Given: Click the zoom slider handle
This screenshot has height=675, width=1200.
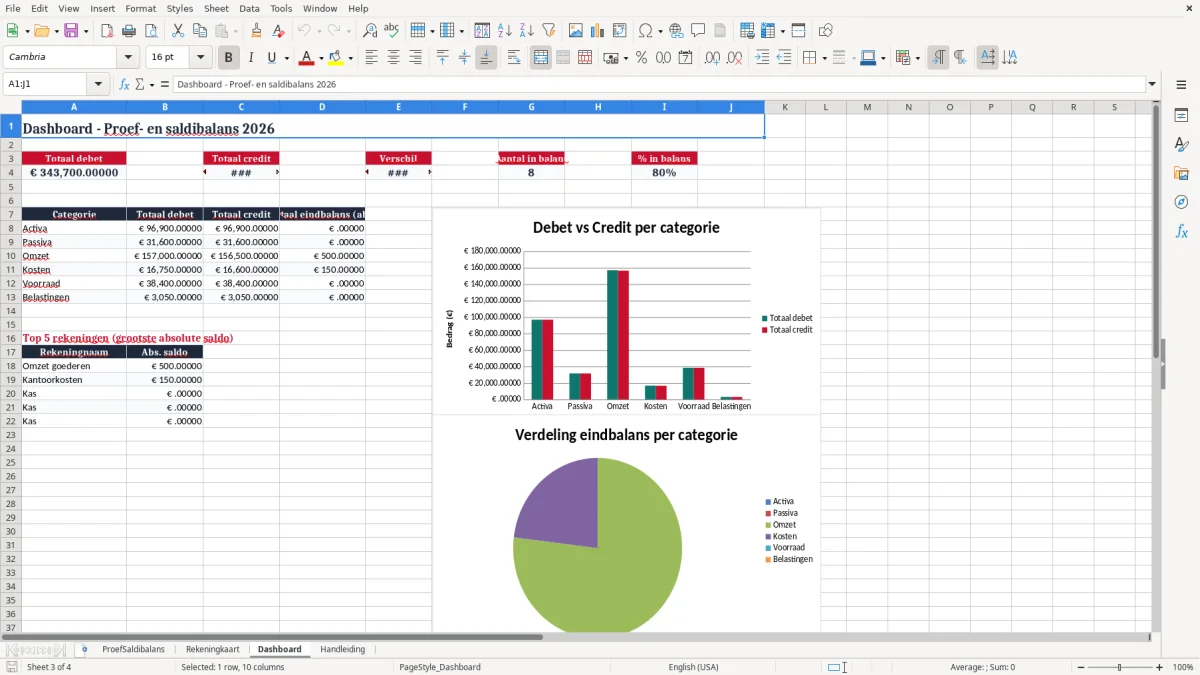Looking at the screenshot, I should tap(1120, 667).
